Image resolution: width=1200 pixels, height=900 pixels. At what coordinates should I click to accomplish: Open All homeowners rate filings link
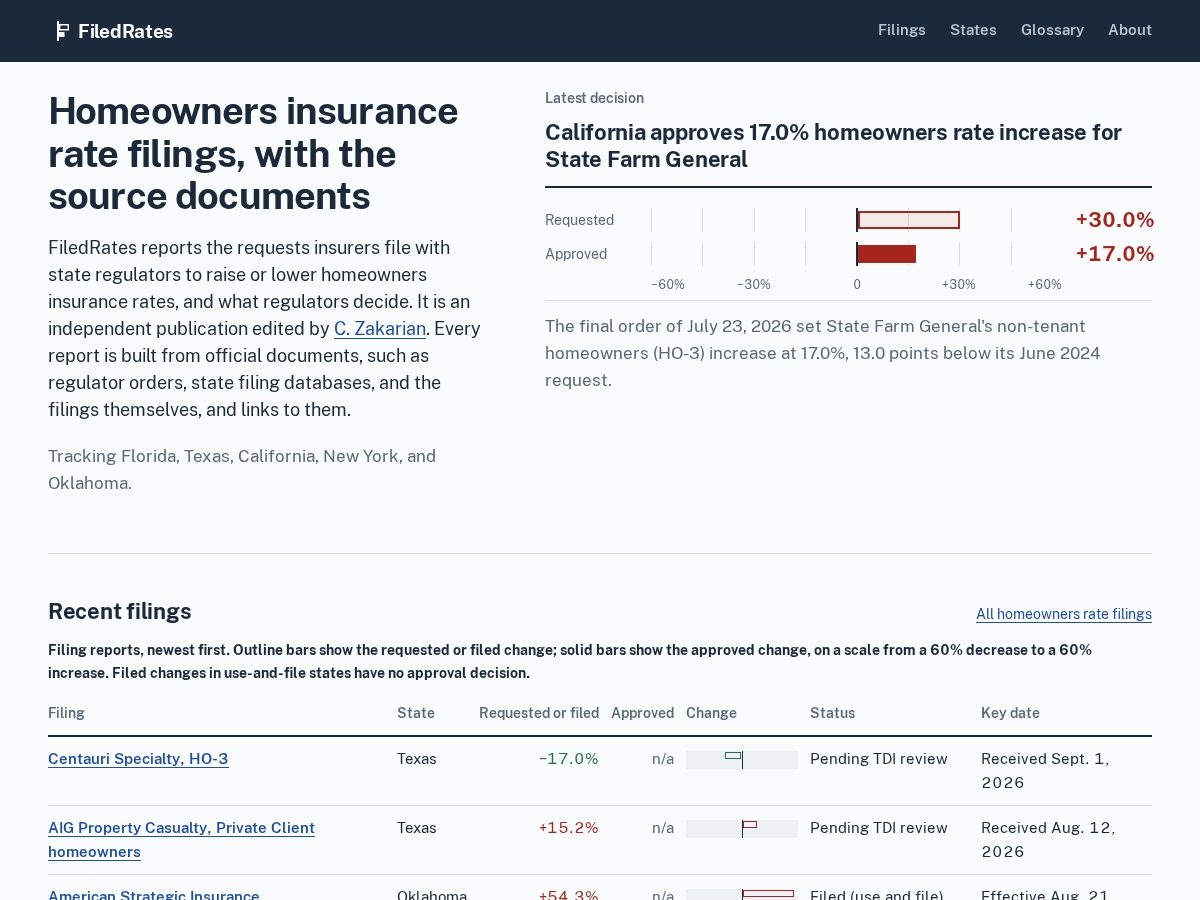click(x=1064, y=614)
